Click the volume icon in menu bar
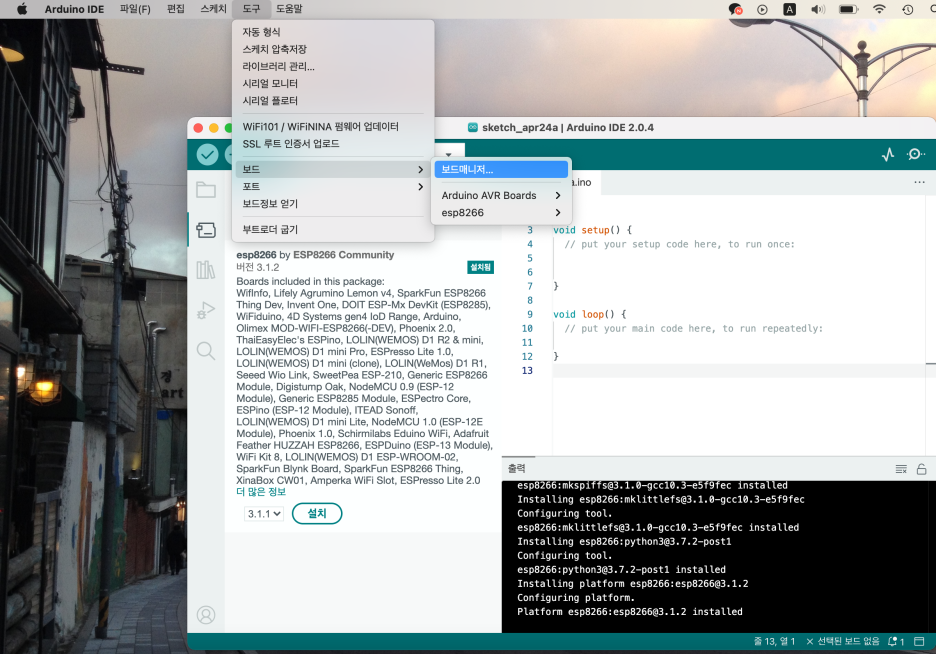936x654 pixels. tap(818, 9)
